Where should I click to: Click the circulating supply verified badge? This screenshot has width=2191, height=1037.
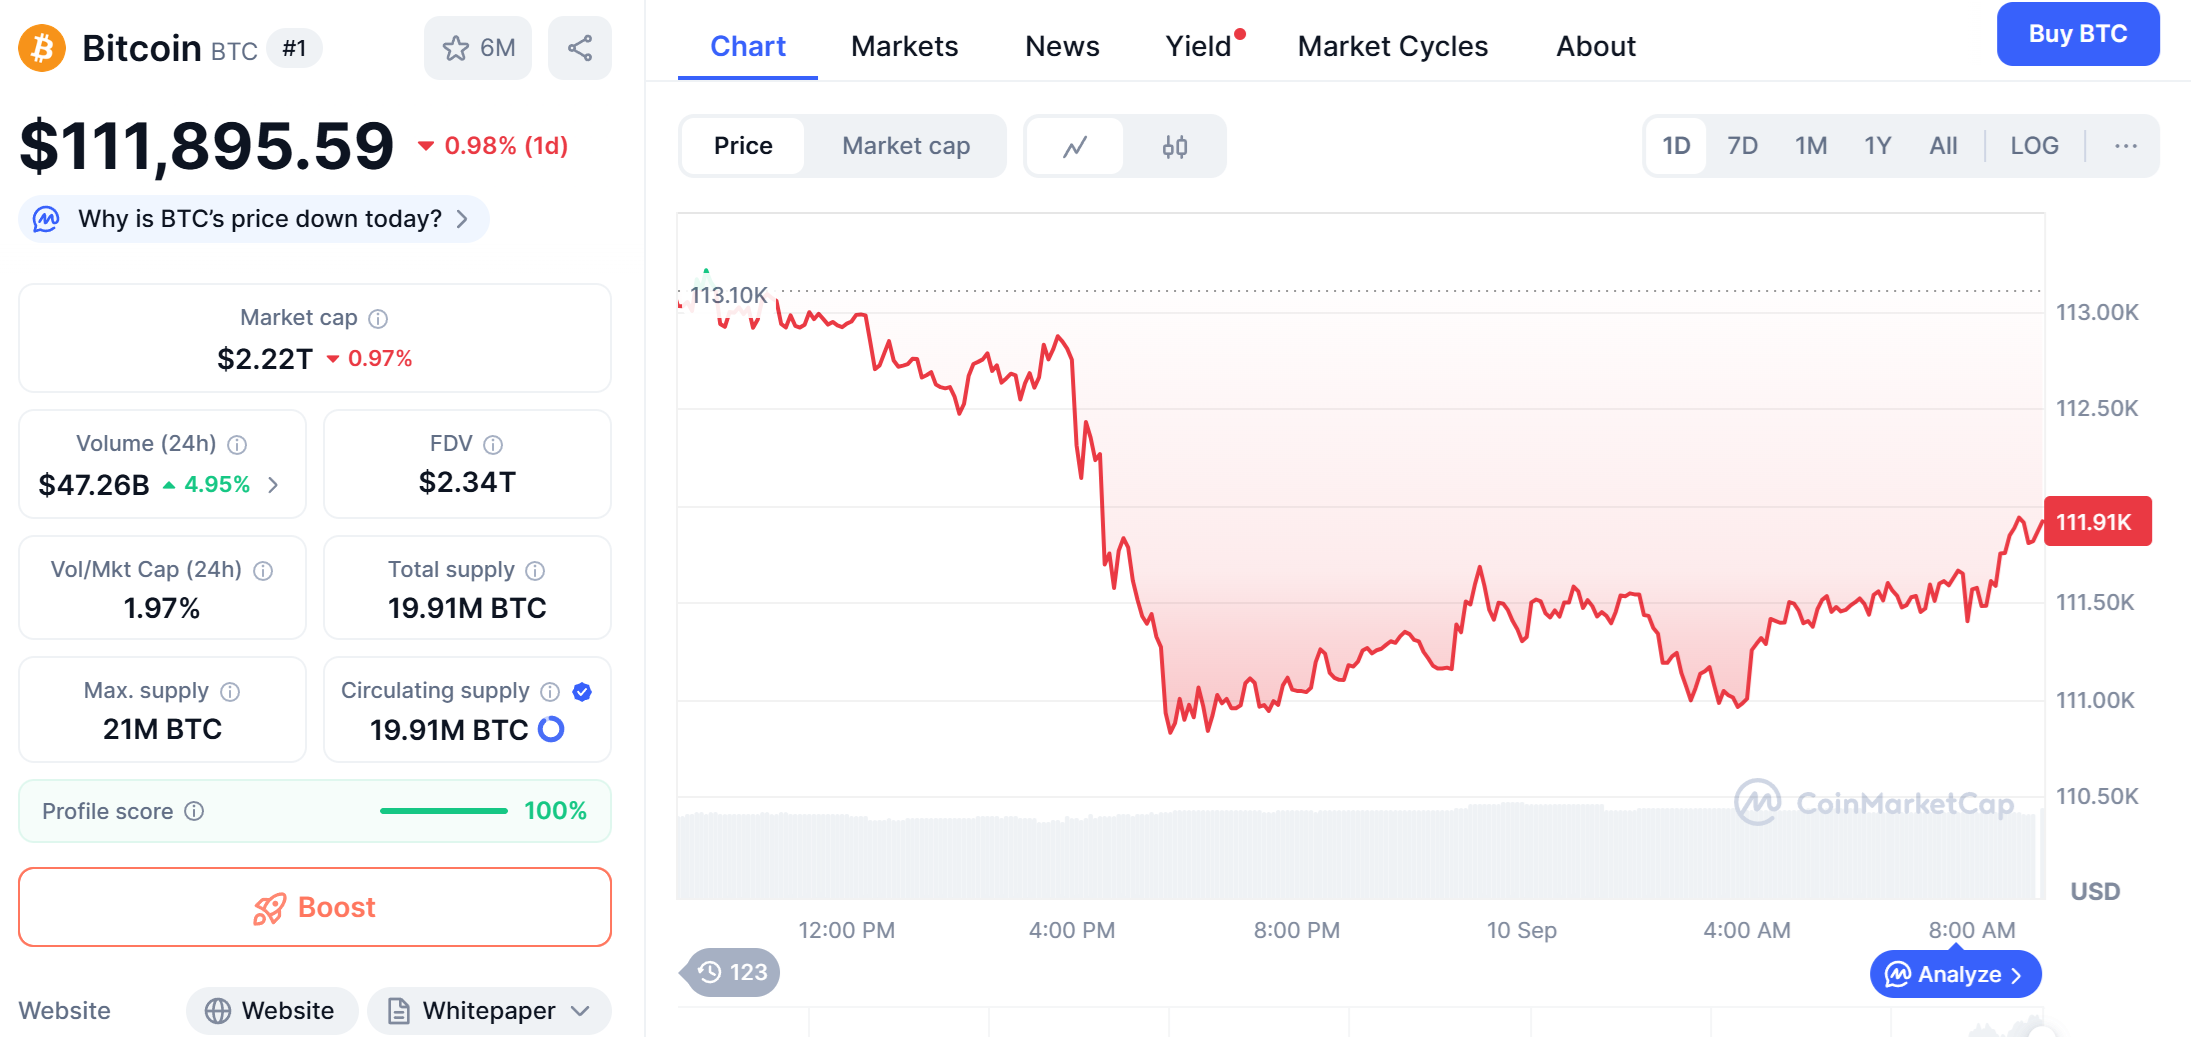pos(582,691)
